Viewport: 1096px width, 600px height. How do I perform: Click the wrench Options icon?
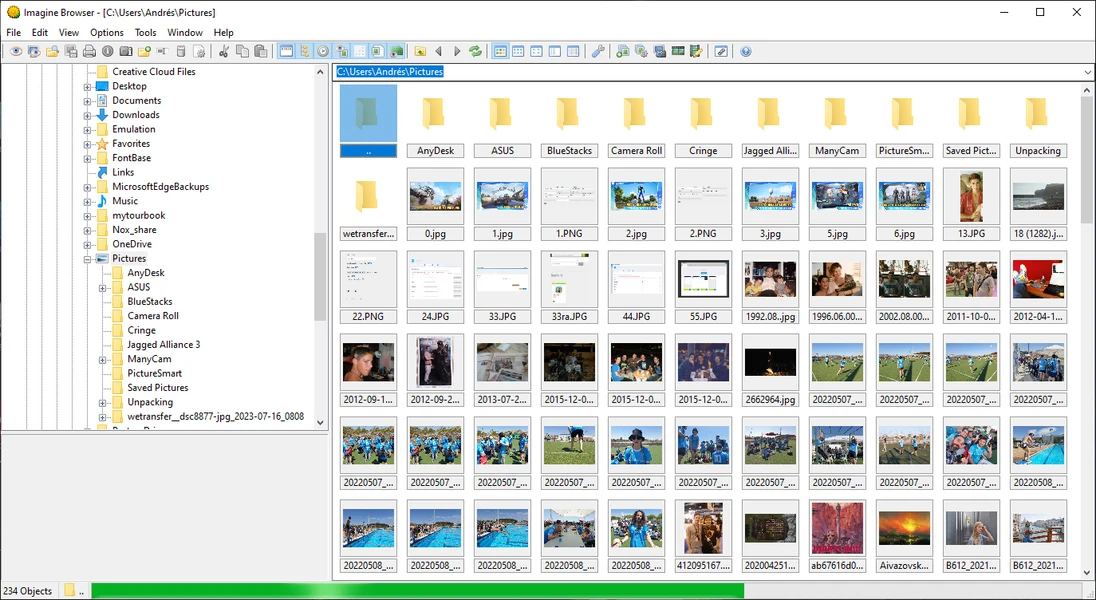point(598,51)
